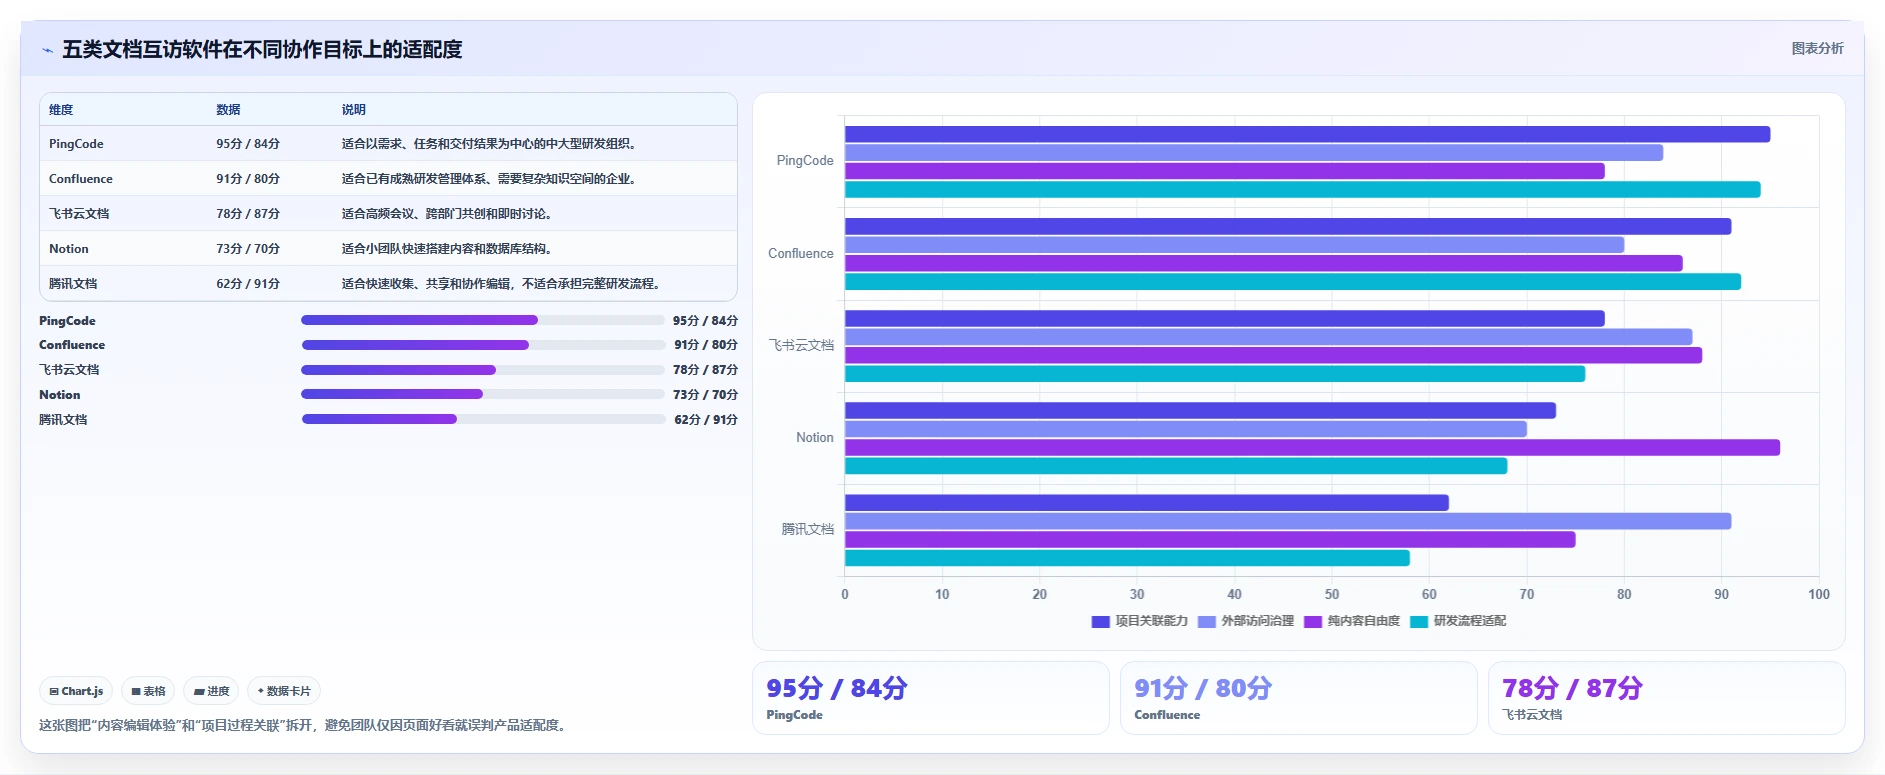
Task: Click the Confluence cell in the table
Action: pos(81,179)
